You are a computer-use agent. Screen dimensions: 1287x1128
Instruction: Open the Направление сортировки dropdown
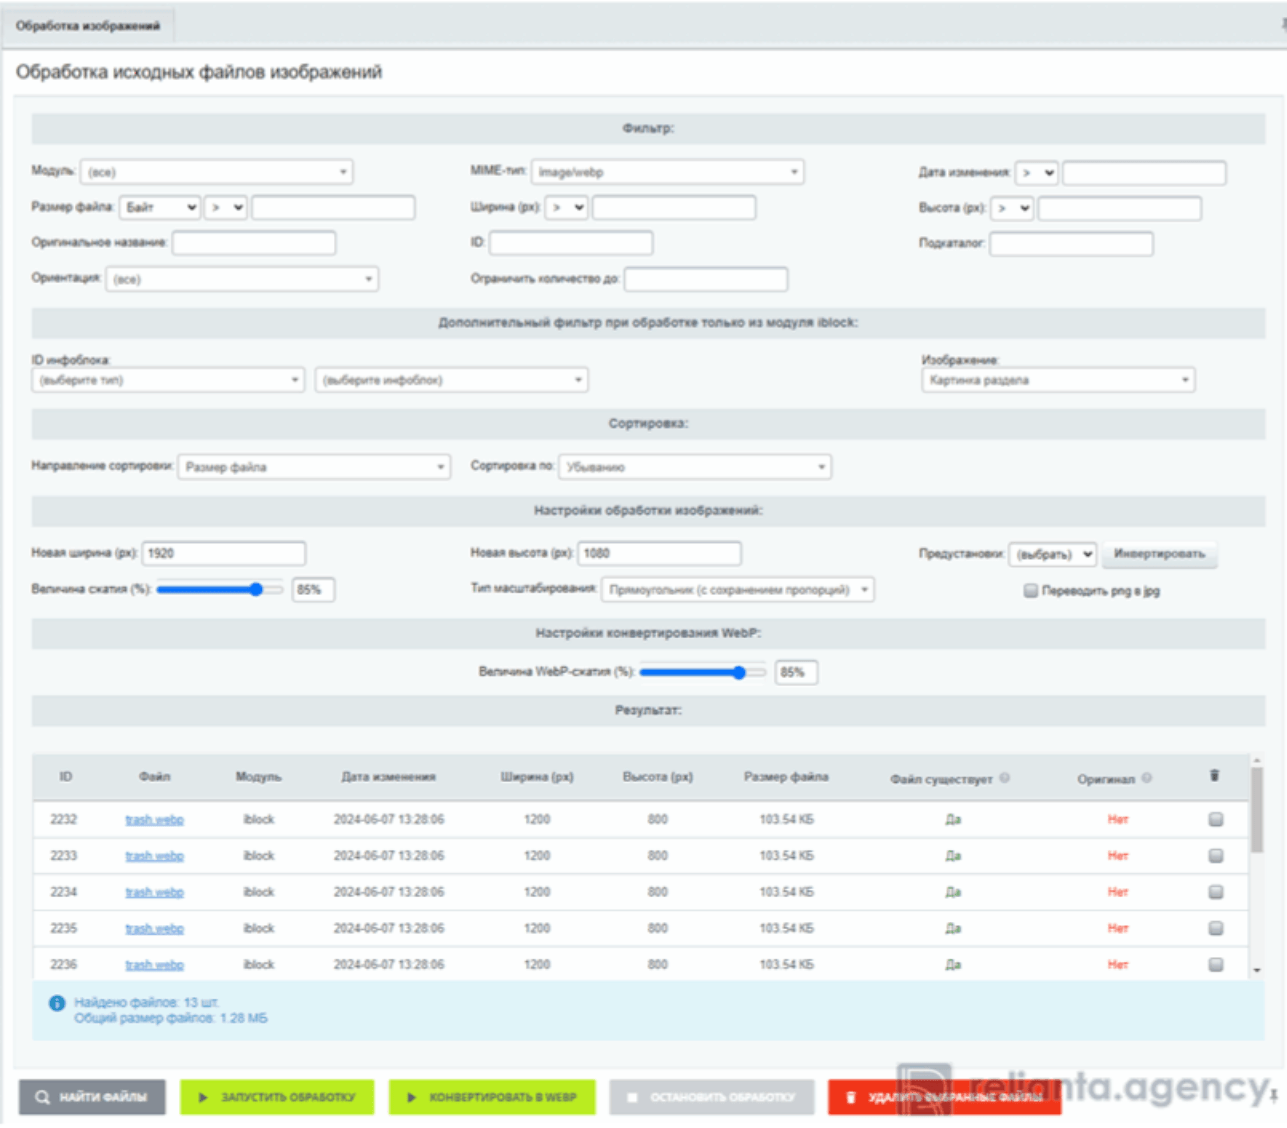click(314, 467)
